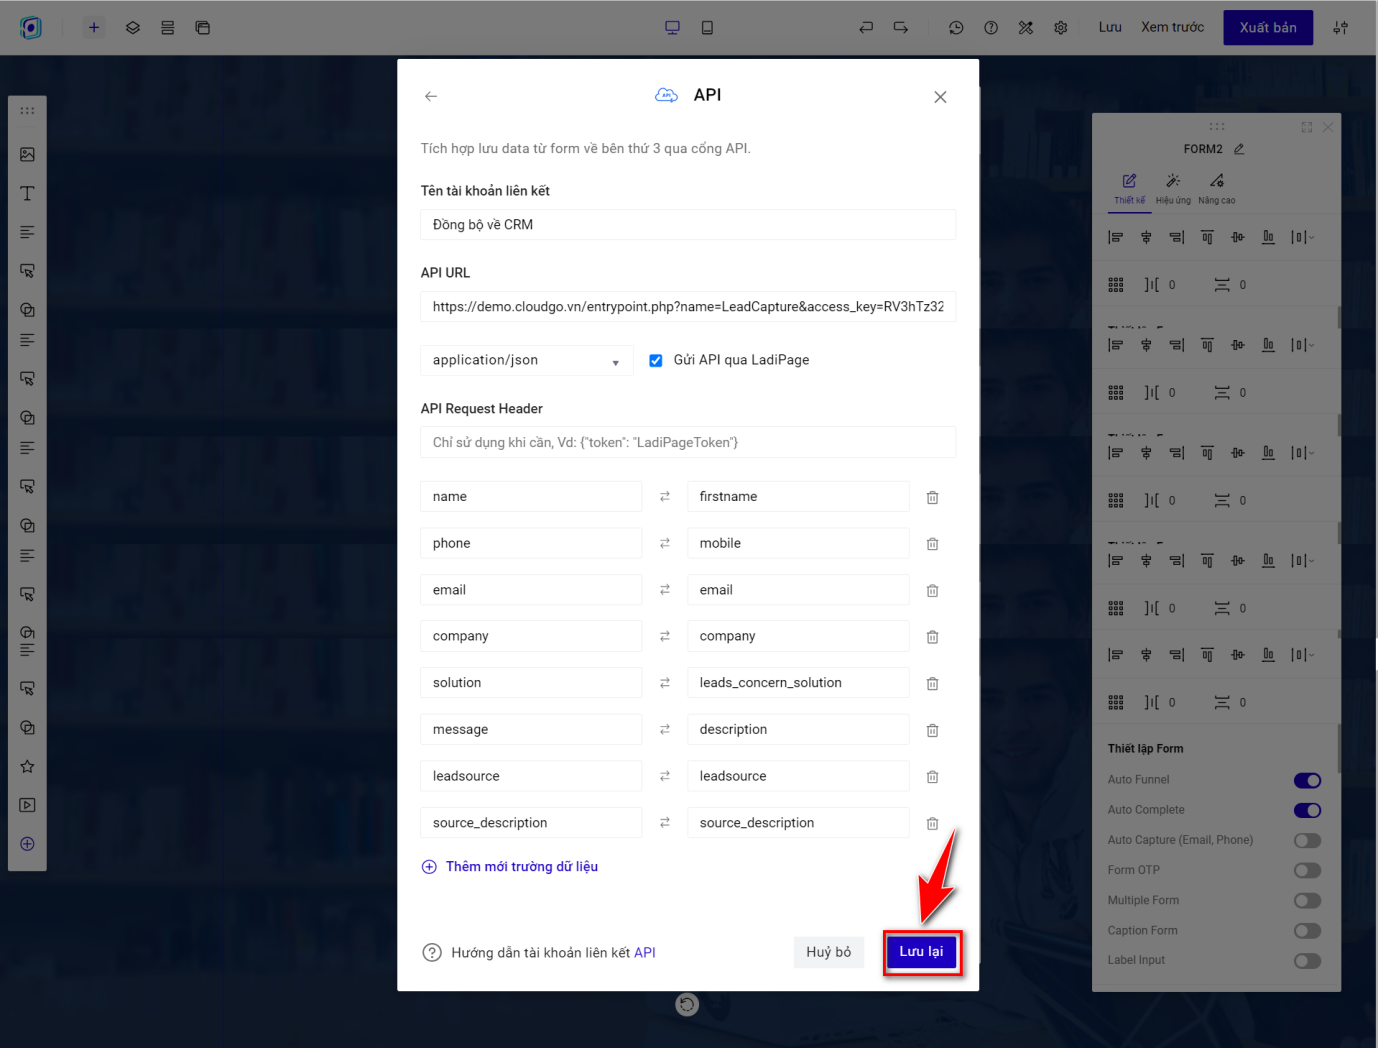Open the layers icon in top toolbar
This screenshot has width=1378, height=1048.
[133, 28]
